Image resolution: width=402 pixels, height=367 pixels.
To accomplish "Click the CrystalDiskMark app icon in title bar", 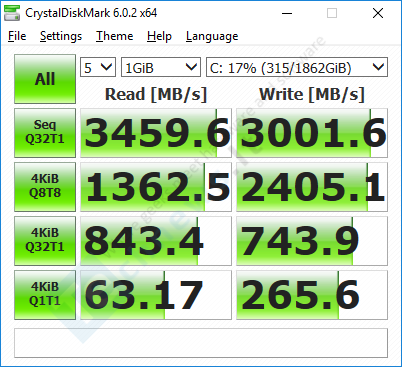I will point(12,13).
